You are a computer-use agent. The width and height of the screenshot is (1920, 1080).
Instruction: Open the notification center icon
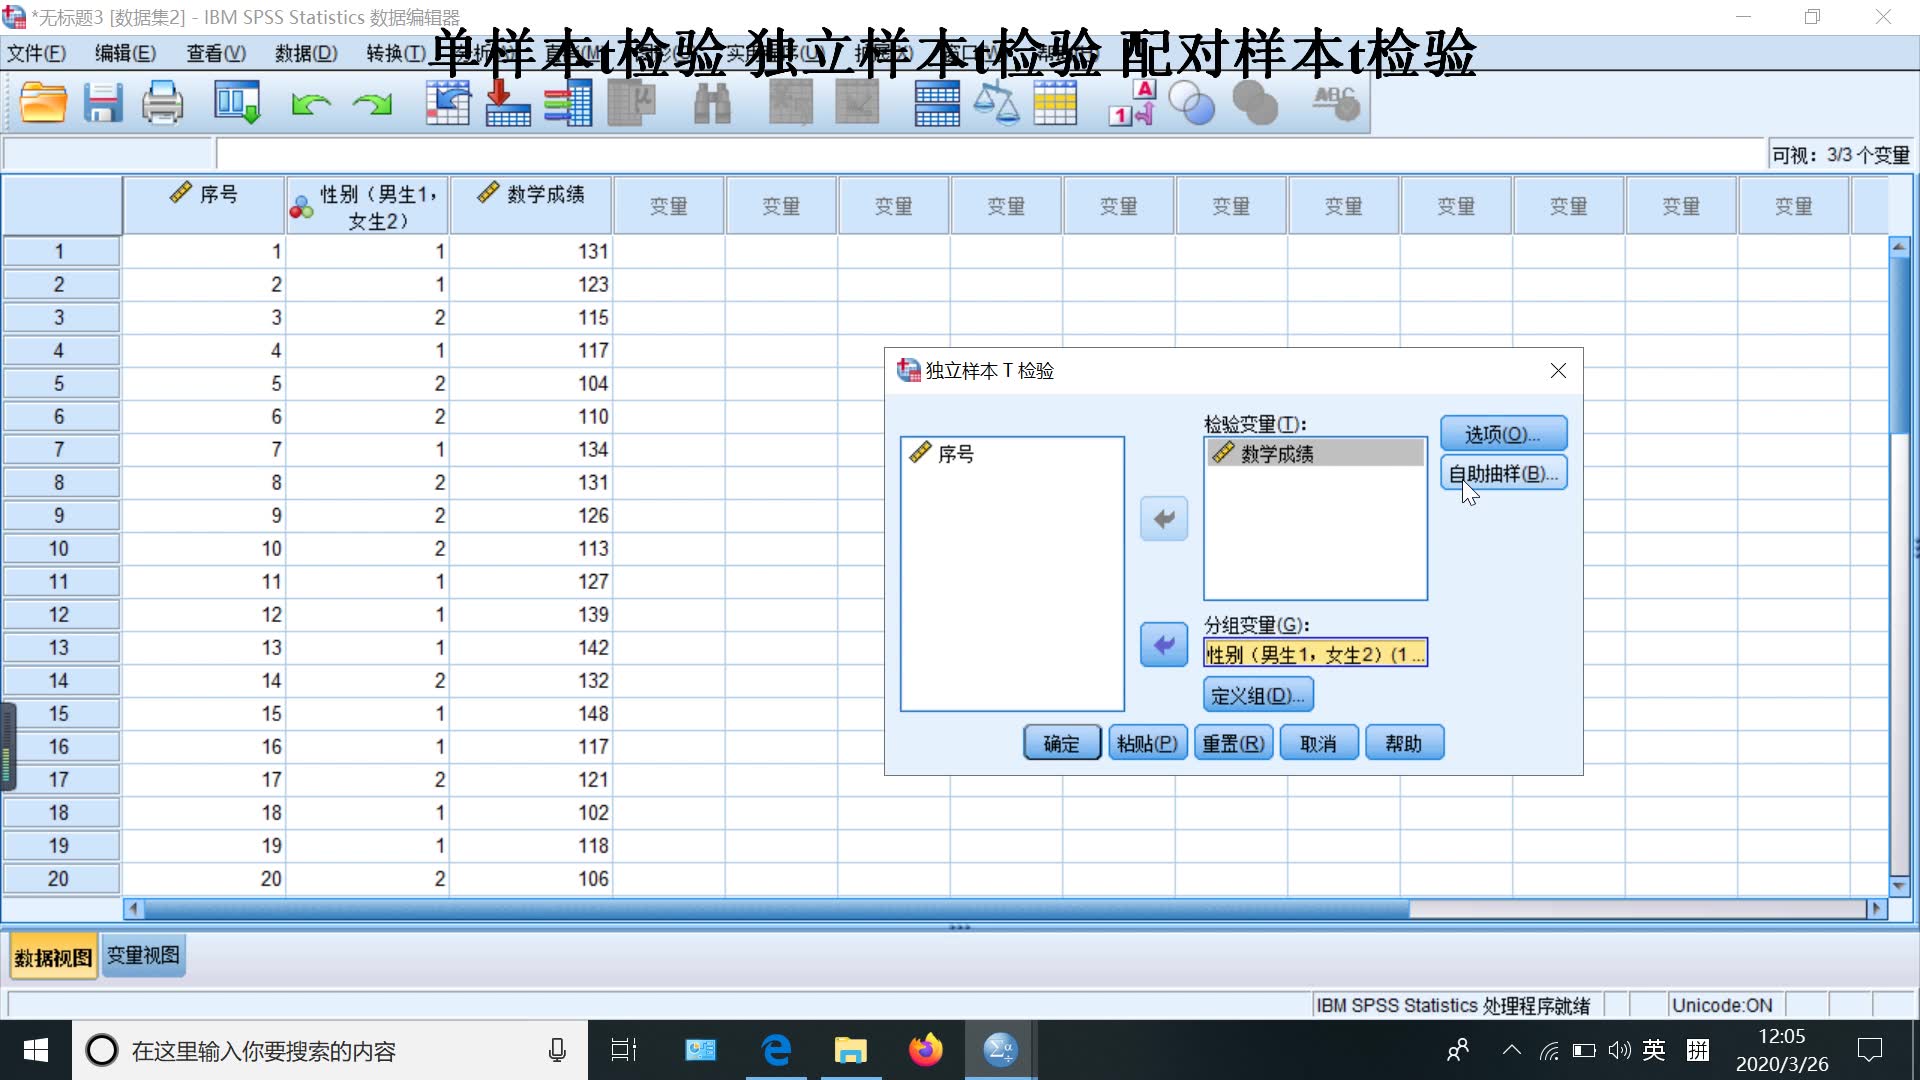click(1869, 1050)
